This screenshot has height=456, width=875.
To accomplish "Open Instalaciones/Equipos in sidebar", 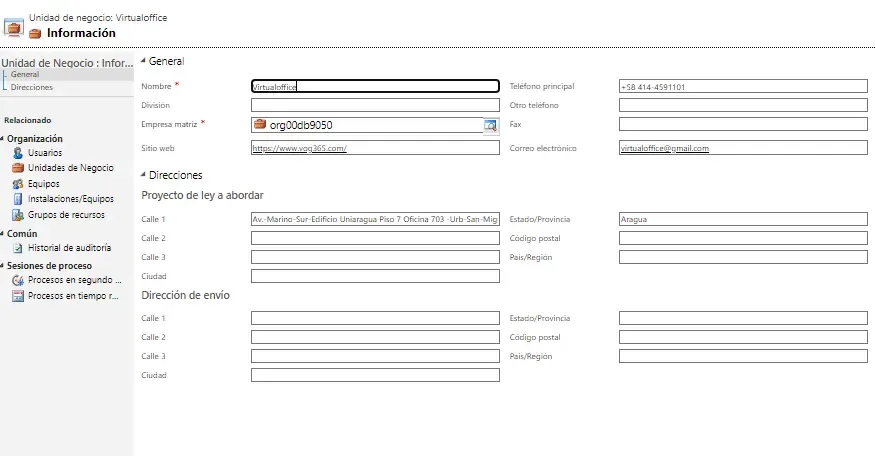I will pyautogui.click(x=70, y=199).
